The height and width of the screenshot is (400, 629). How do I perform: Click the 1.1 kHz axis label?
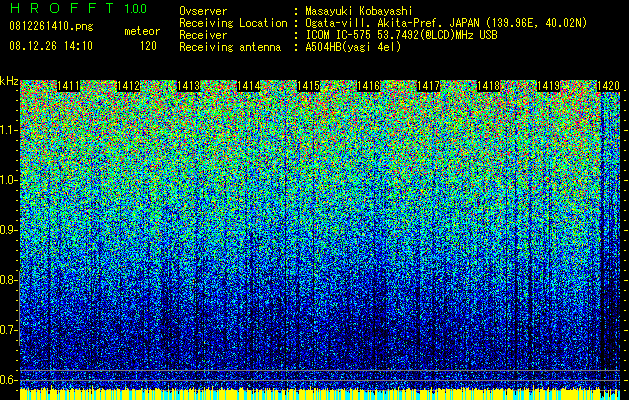pos(7,130)
